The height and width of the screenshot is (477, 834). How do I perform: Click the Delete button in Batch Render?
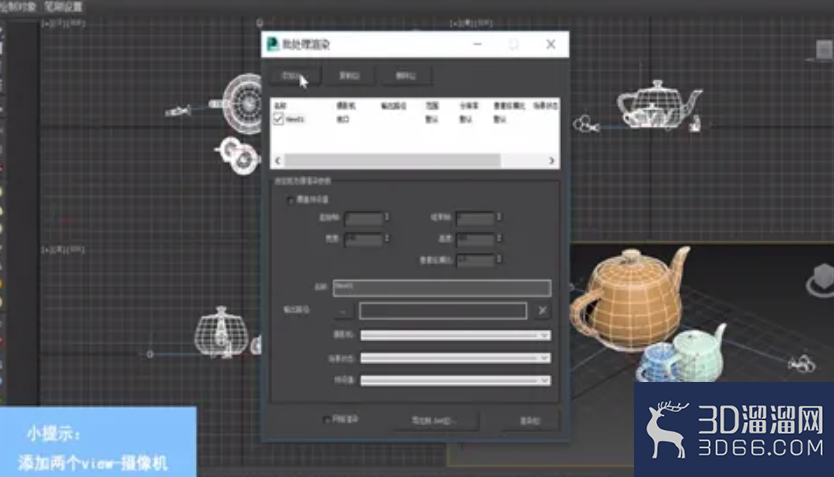(406, 76)
